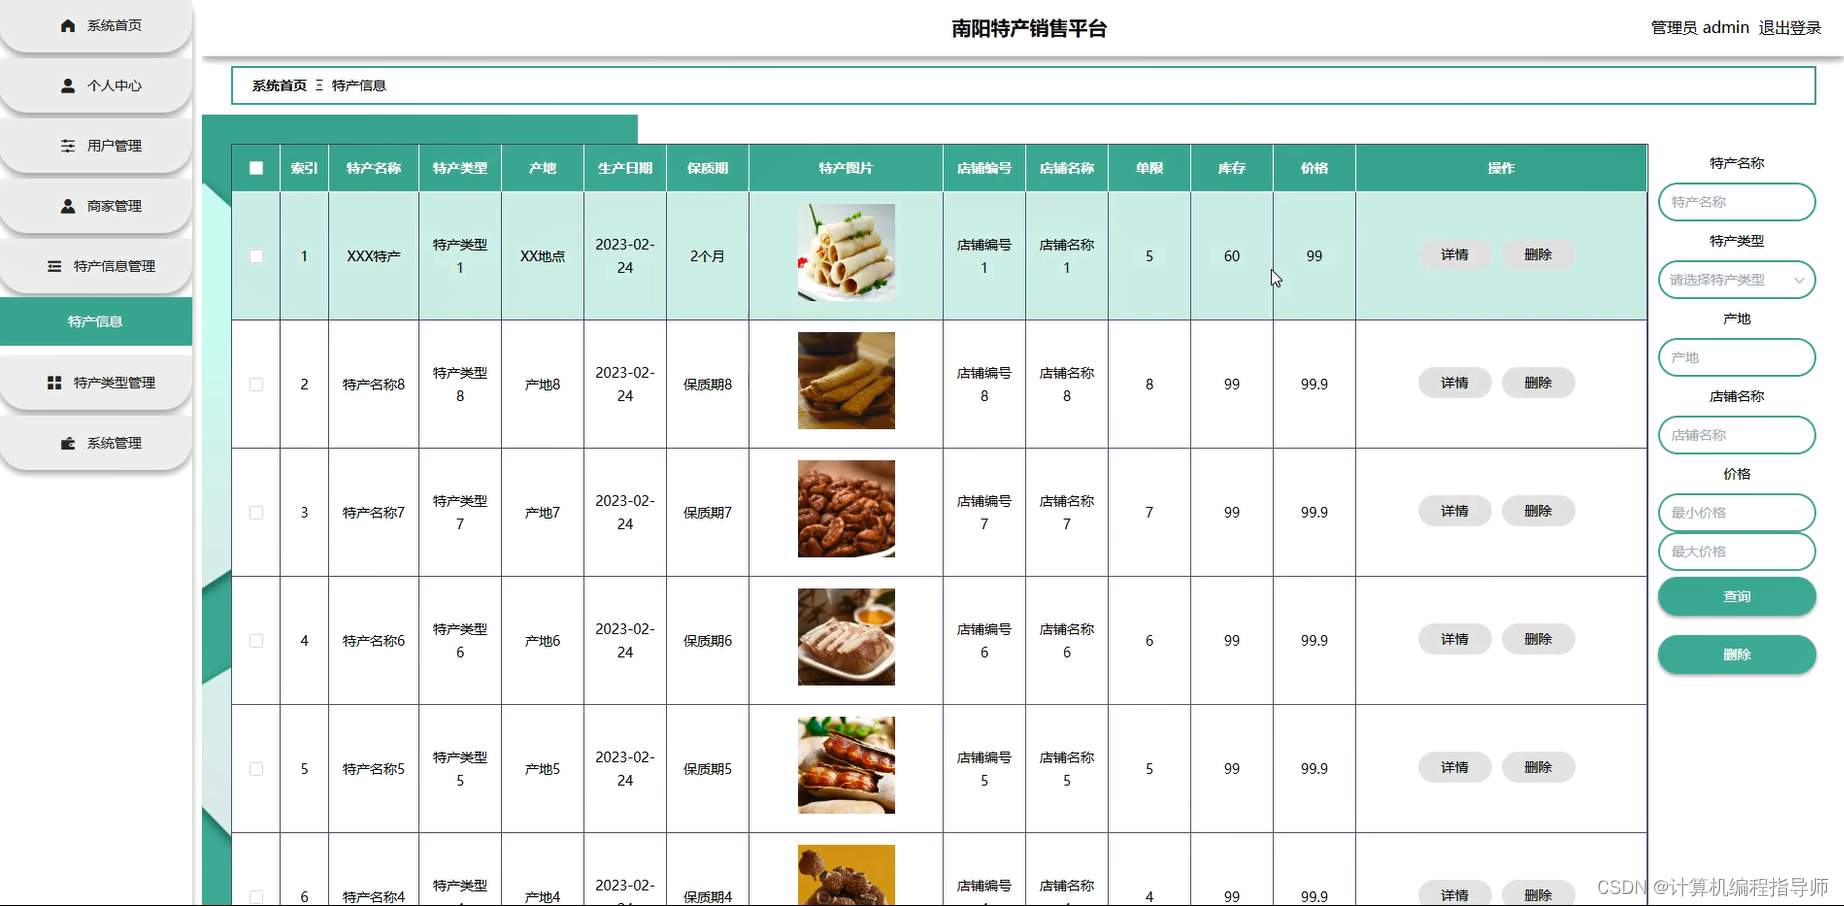Click 删除 in the XXX特产 row
This screenshot has width=1844, height=906.
coord(1538,255)
